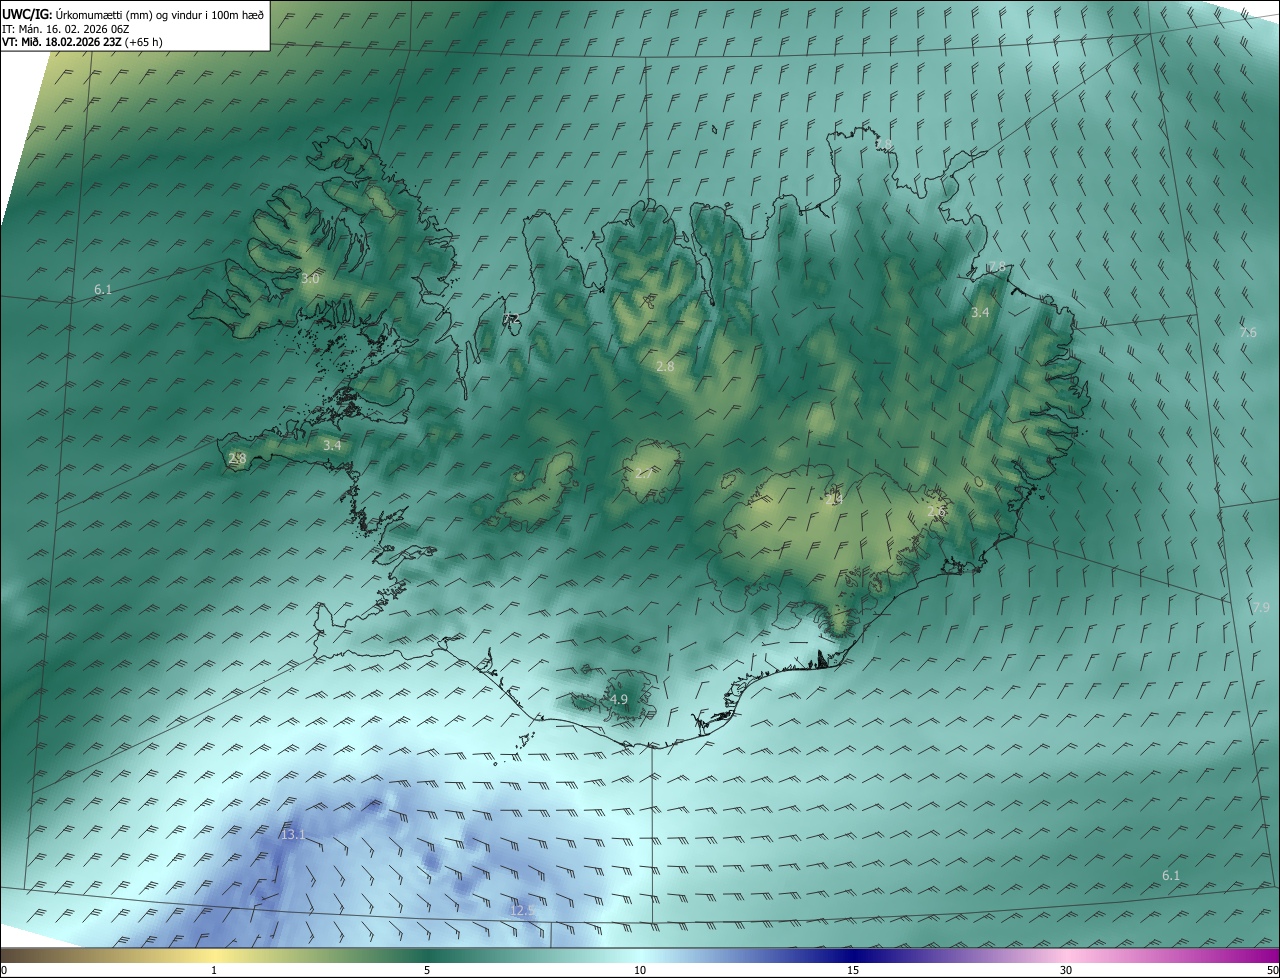Click the 7.9 value at the southeast sea
The width and height of the screenshot is (1280, 978).
[x=1260, y=608]
